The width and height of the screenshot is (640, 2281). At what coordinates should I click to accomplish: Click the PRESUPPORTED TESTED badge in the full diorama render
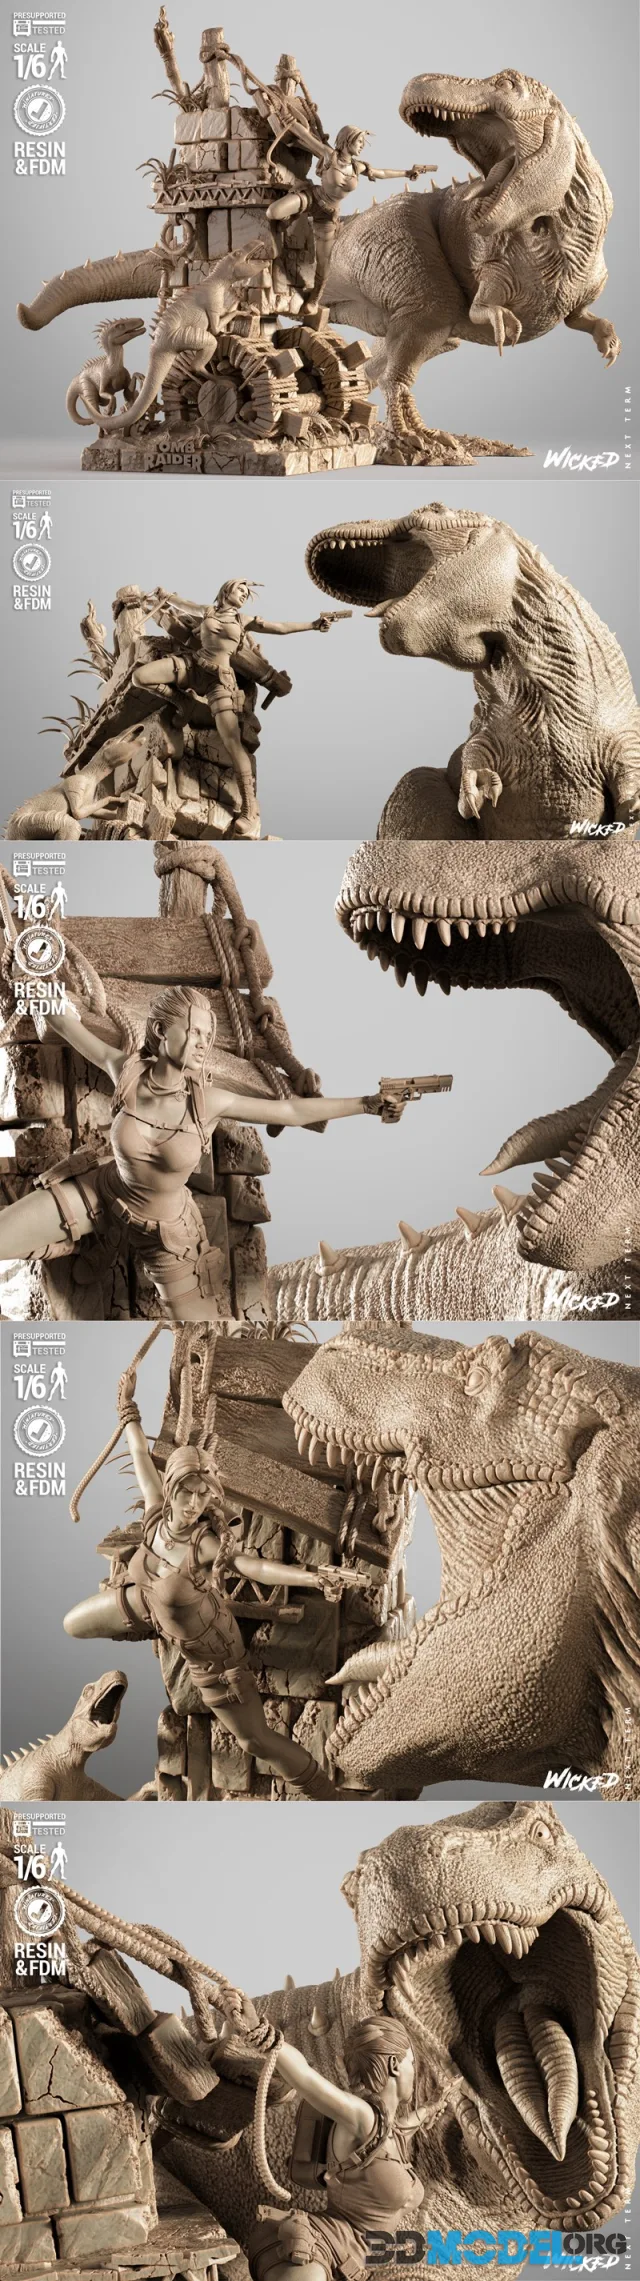click(40, 24)
